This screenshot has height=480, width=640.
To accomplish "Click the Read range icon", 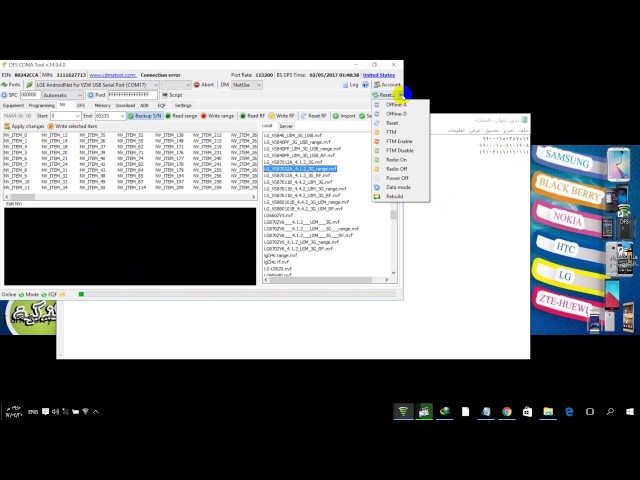I will 168,116.
